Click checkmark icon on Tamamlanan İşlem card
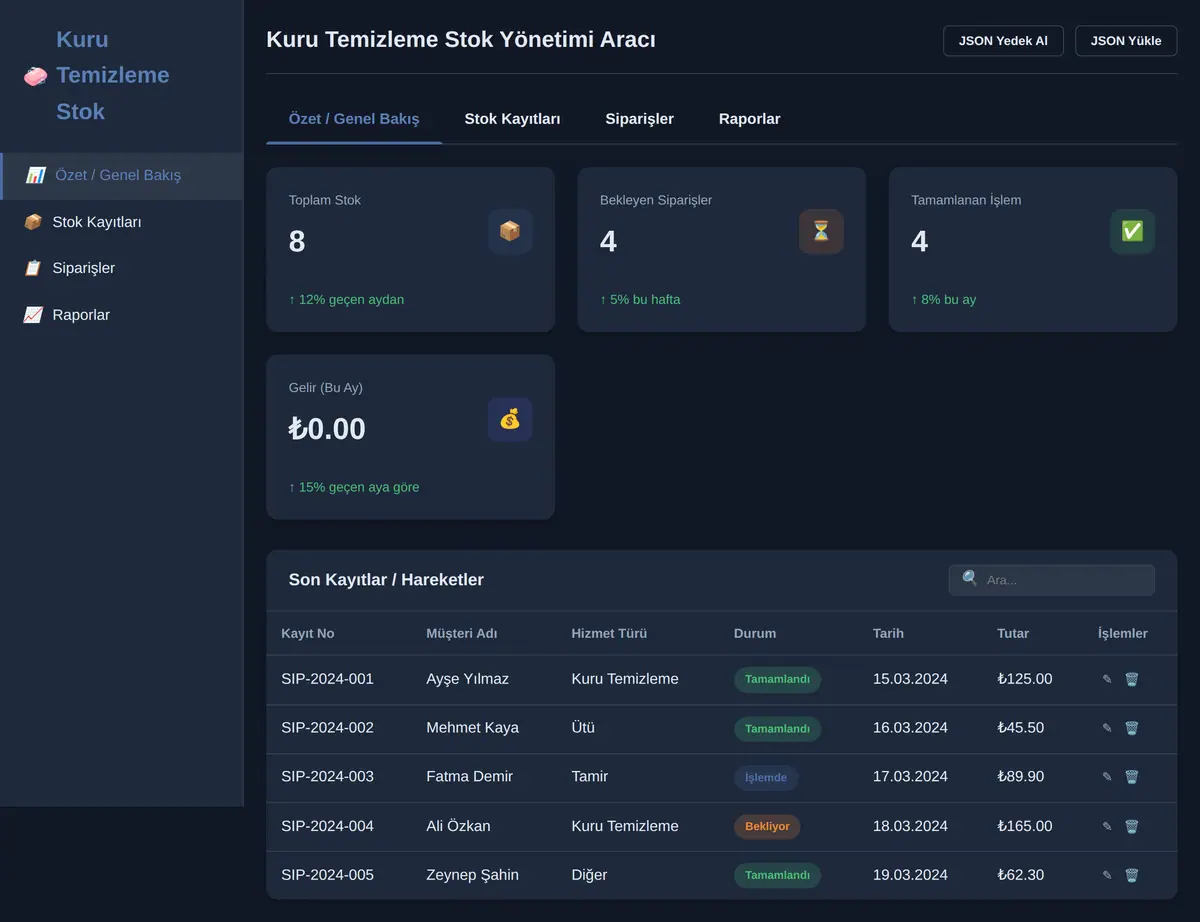The height and width of the screenshot is (922, 1200). [x=1132, y=231]
